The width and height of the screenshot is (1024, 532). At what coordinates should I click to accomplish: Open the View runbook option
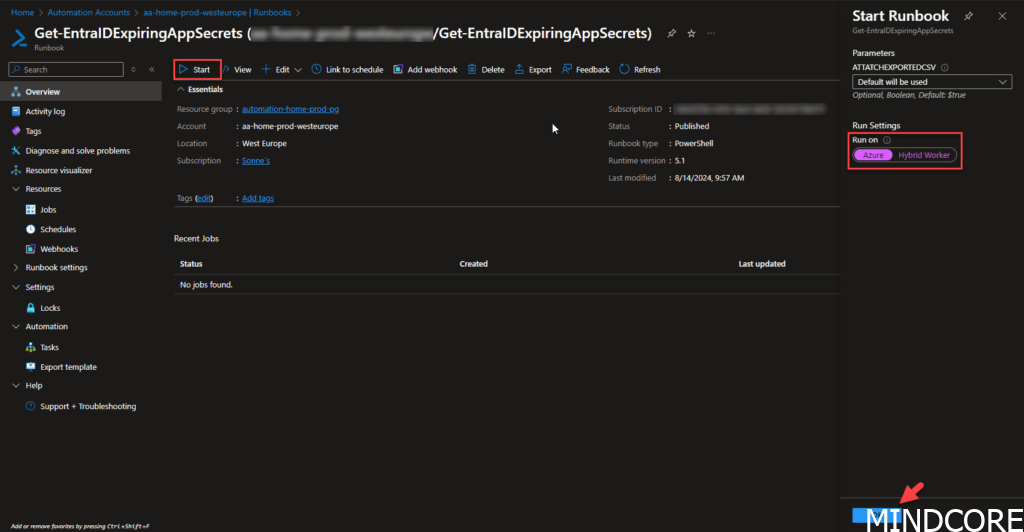(x=236, y=70)
